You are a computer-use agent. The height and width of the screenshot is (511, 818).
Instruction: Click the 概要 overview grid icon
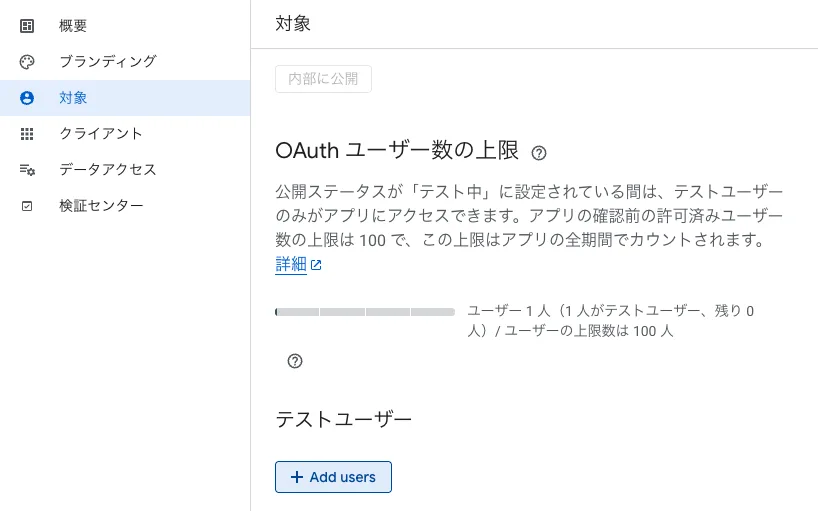27,26
